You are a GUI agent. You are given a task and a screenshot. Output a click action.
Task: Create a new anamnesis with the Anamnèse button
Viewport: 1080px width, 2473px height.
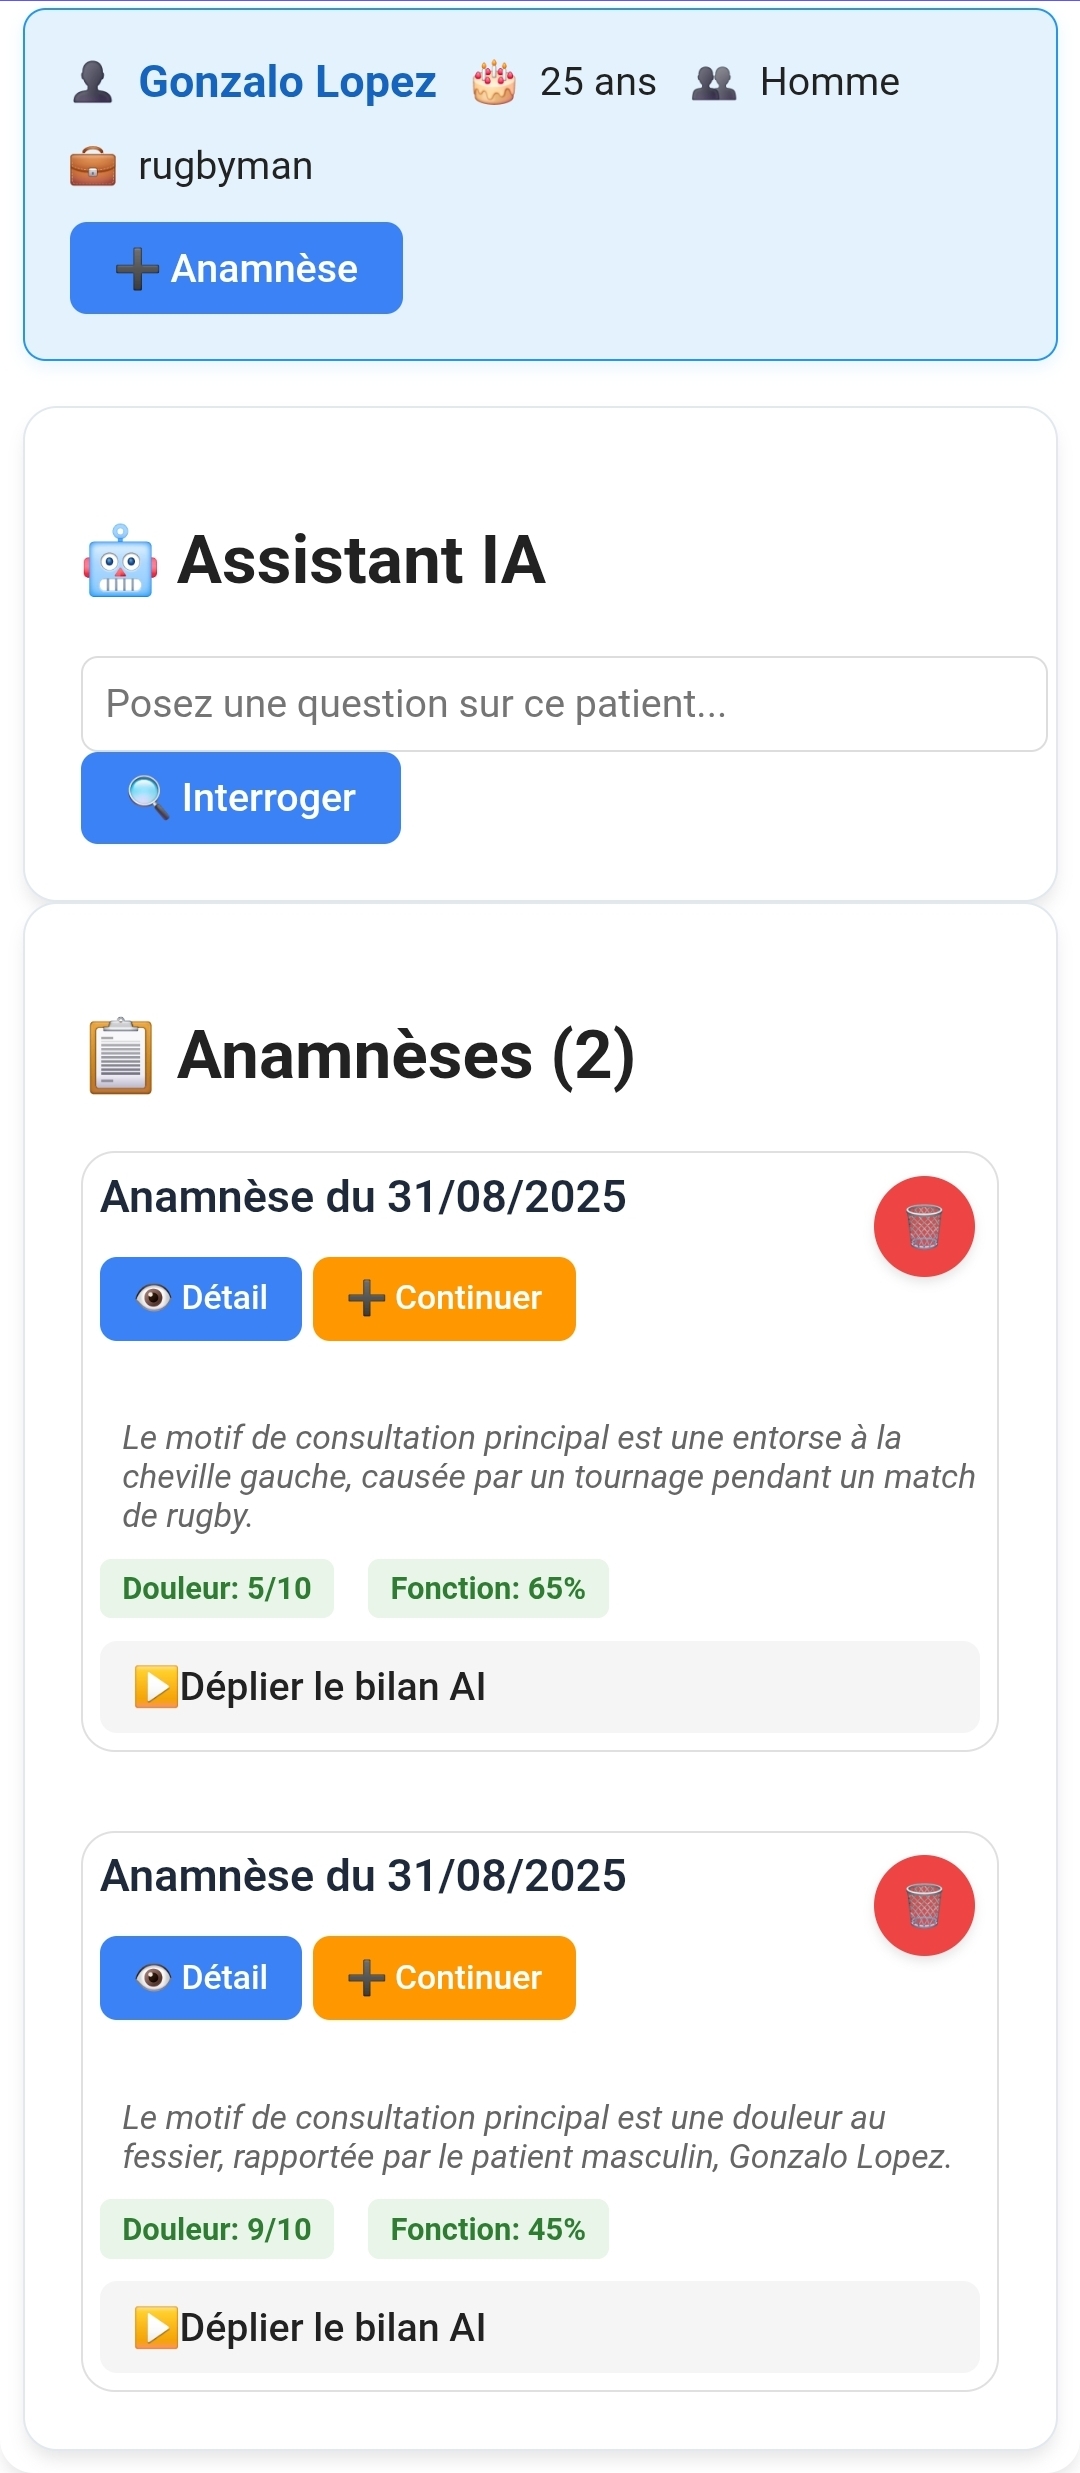click(x=237, y=267)
